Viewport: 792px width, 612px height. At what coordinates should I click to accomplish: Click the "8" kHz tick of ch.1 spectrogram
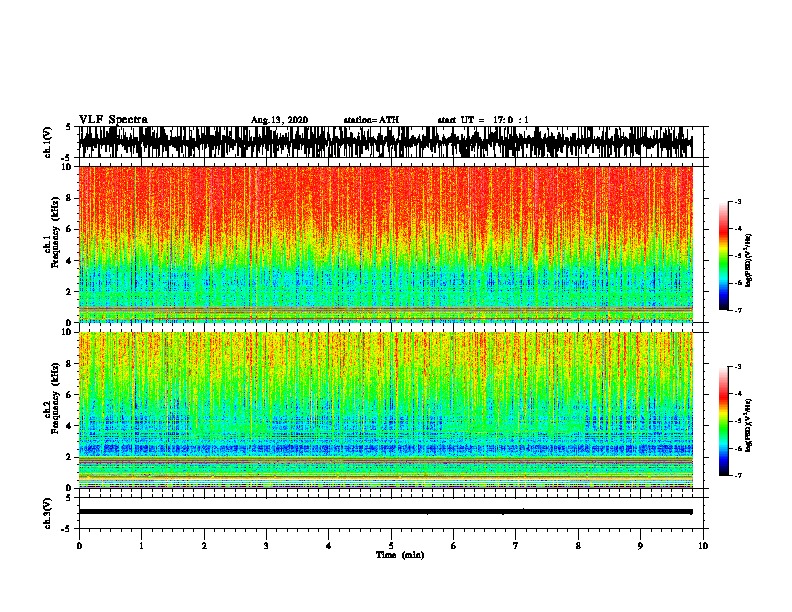pyautogui.click(x=70, y=198)
